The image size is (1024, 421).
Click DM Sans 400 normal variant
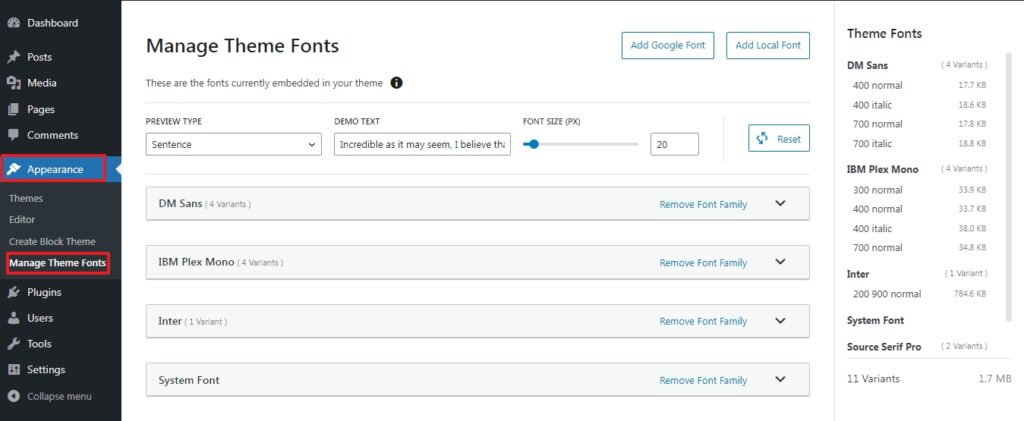(877, 86)
